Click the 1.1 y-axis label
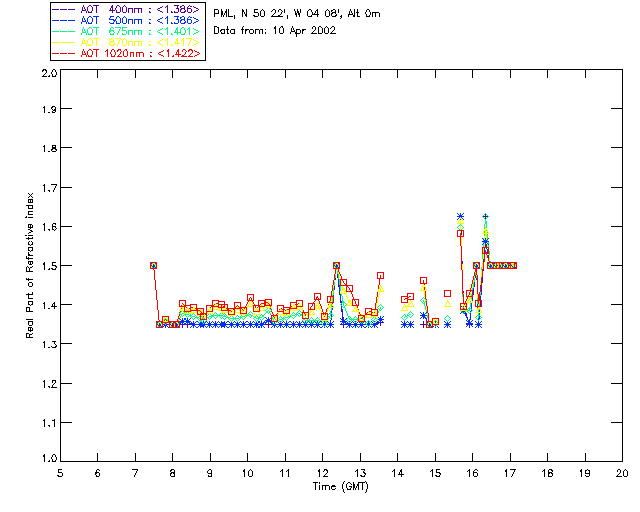Image resolution: width=640 pixels, height=512 pixels. [49, 423]
